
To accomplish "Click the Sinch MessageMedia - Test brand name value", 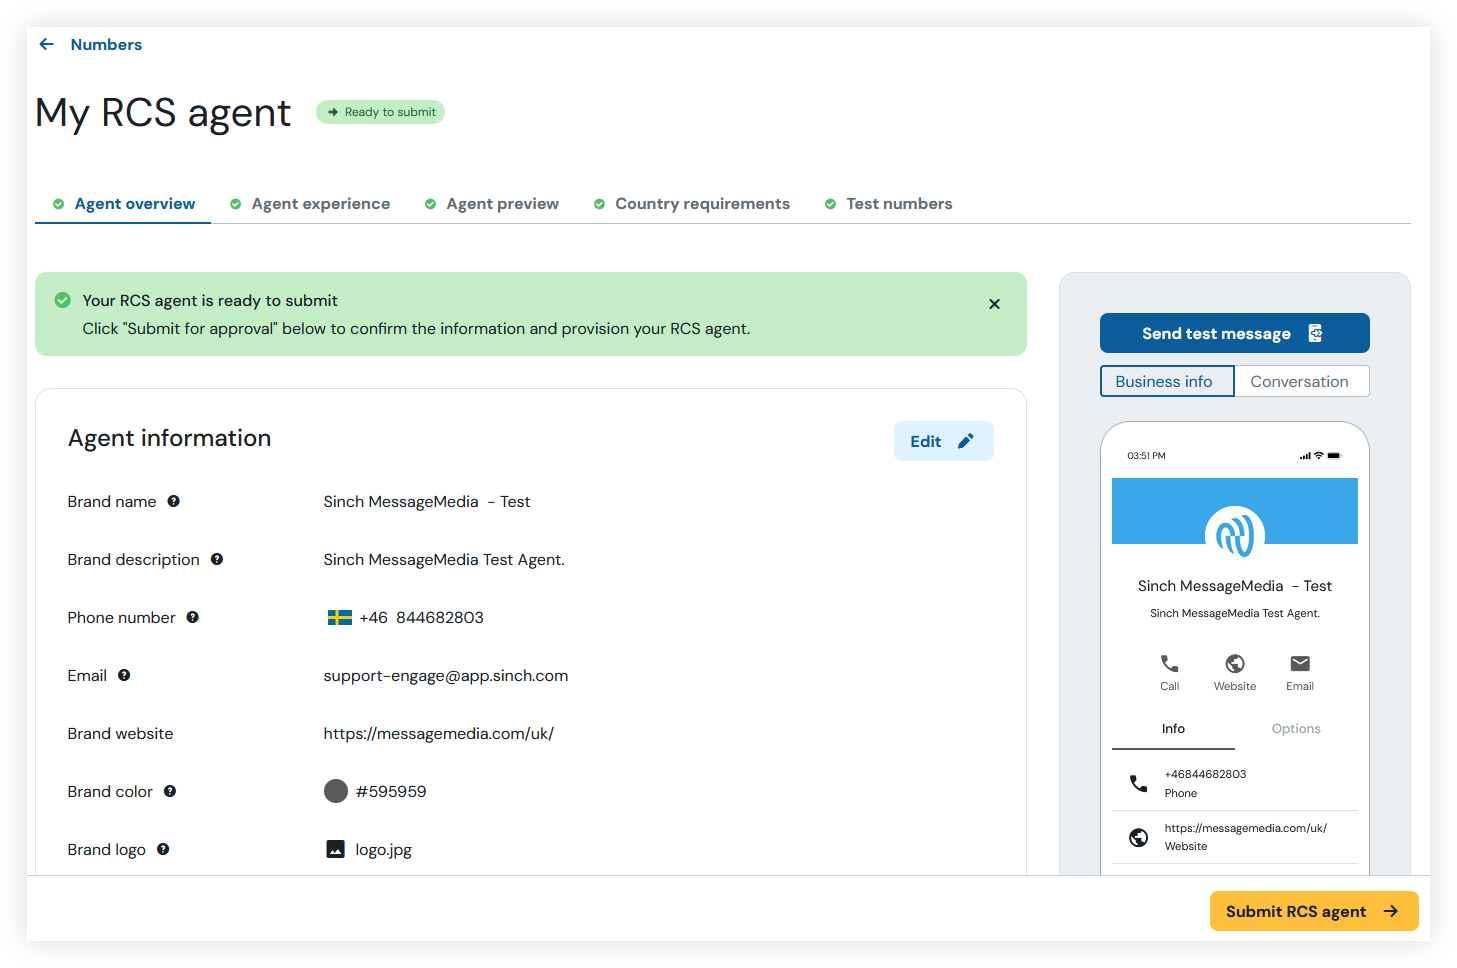I will point(427,502).
